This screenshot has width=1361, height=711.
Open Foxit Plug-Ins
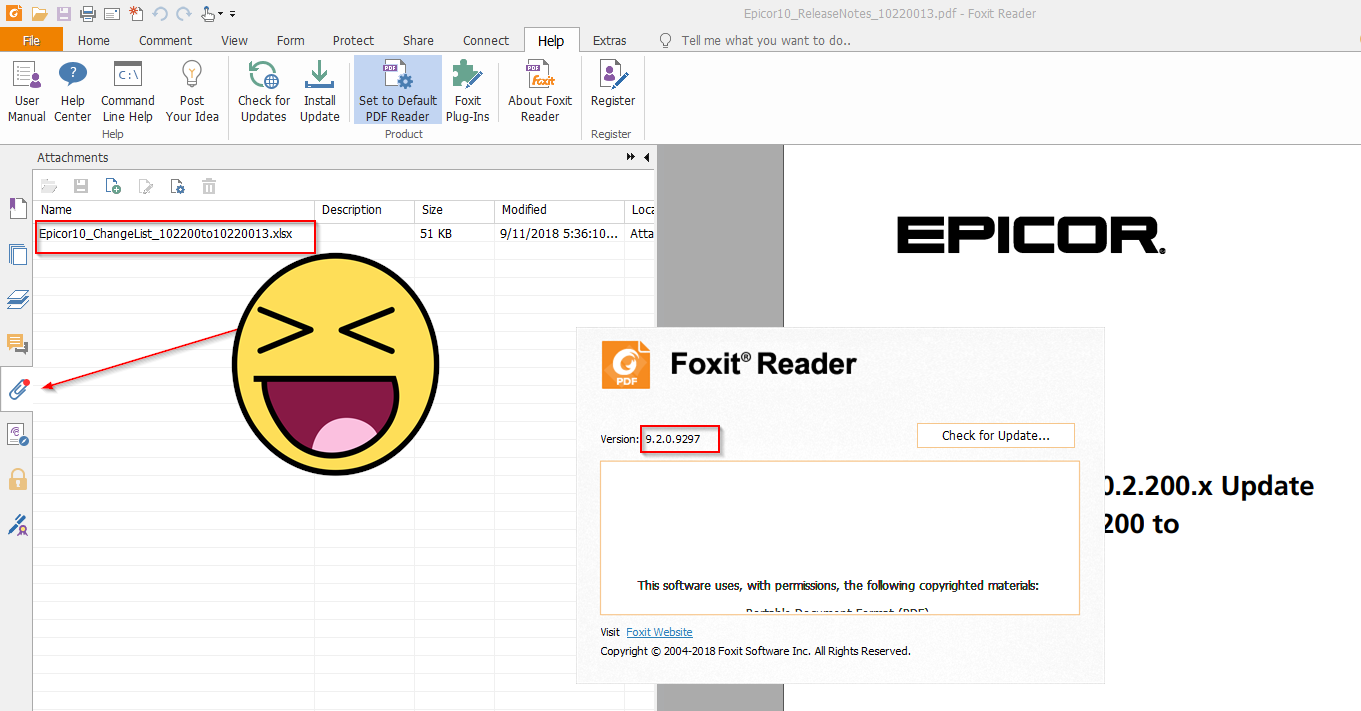click(468, 91)
